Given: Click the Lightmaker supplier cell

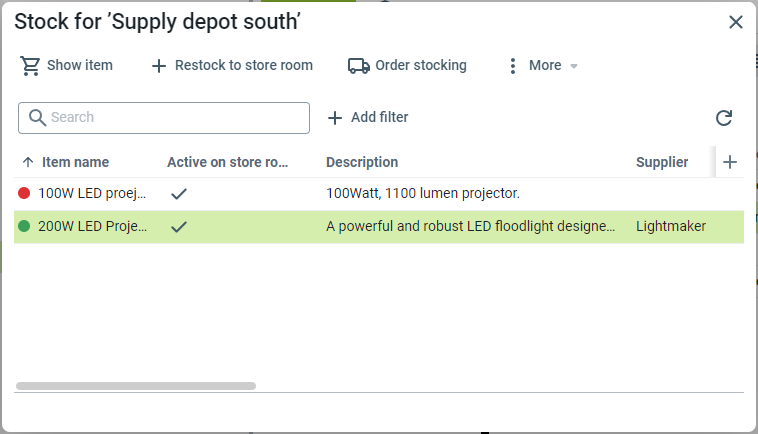Looking at the screenshot, I should click(x=671, y=227).
